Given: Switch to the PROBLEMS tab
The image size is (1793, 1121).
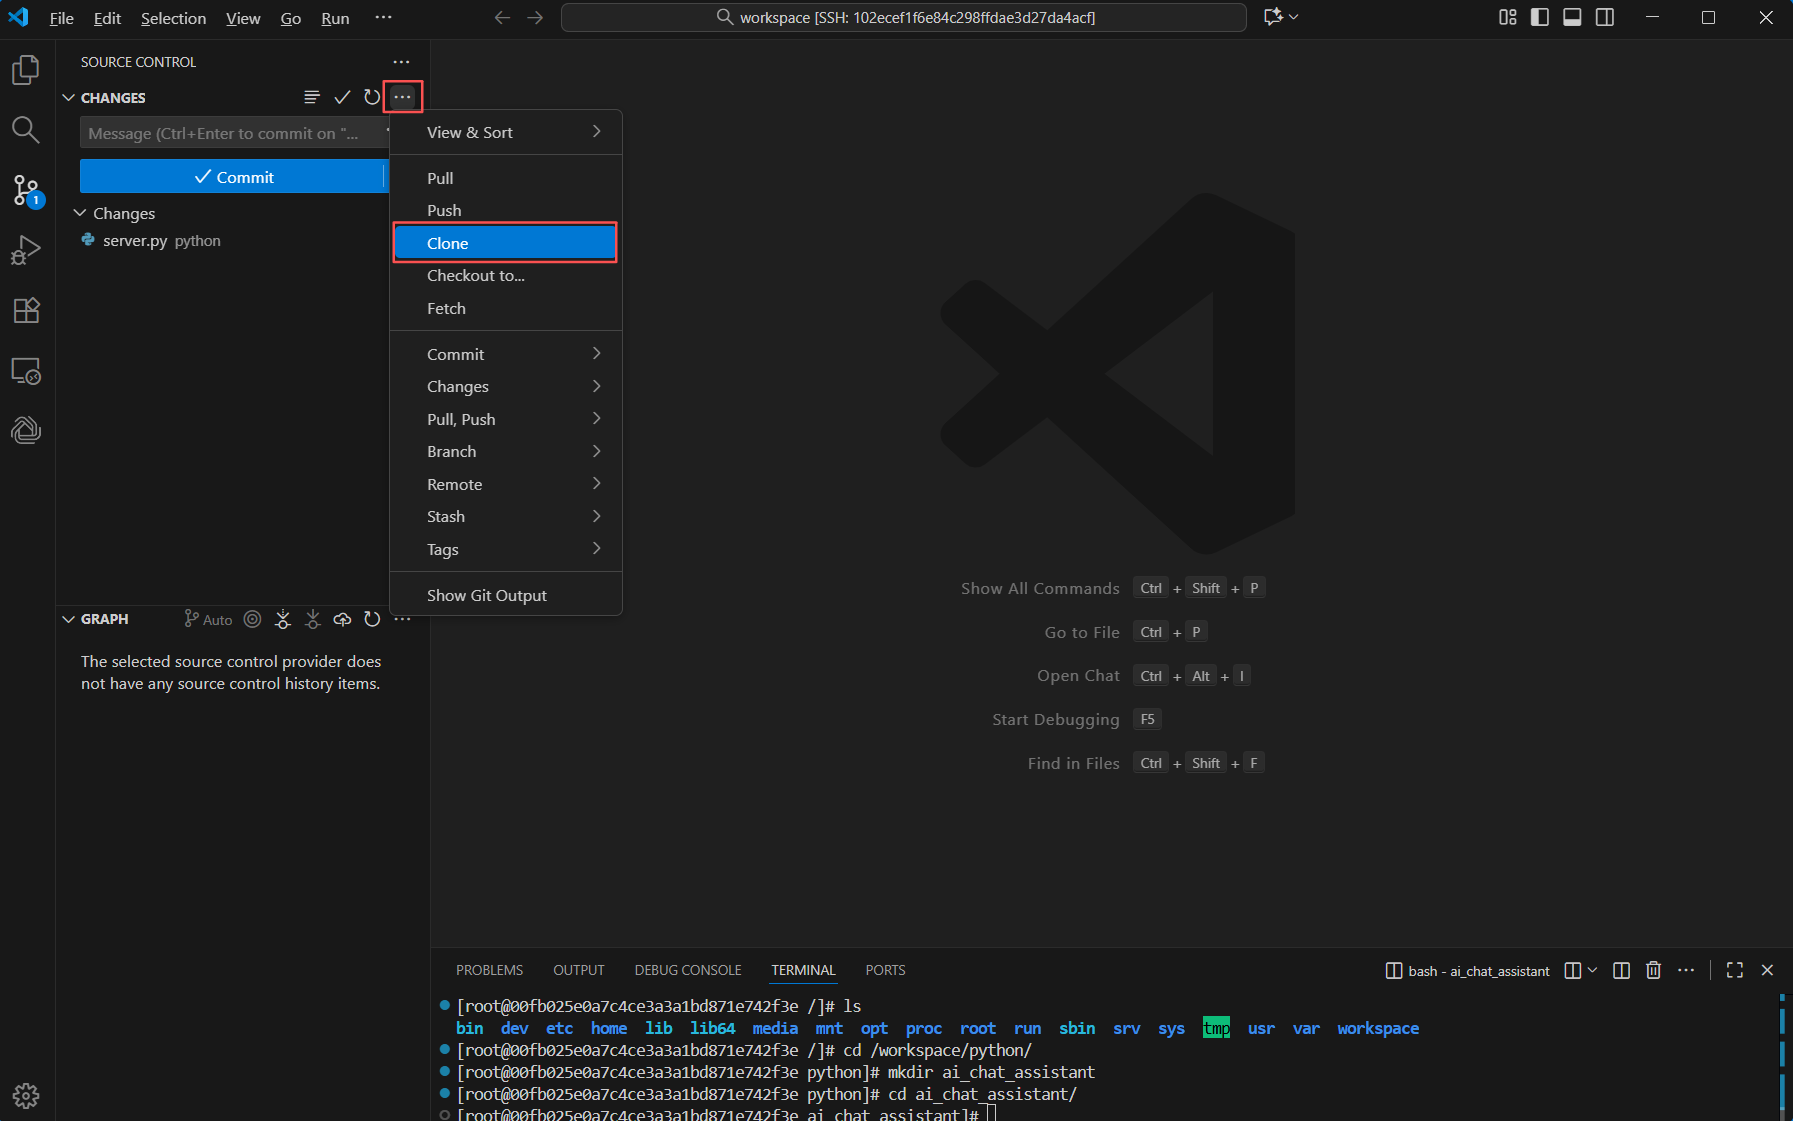Looking at the screenshot, I should pos(489,970).
